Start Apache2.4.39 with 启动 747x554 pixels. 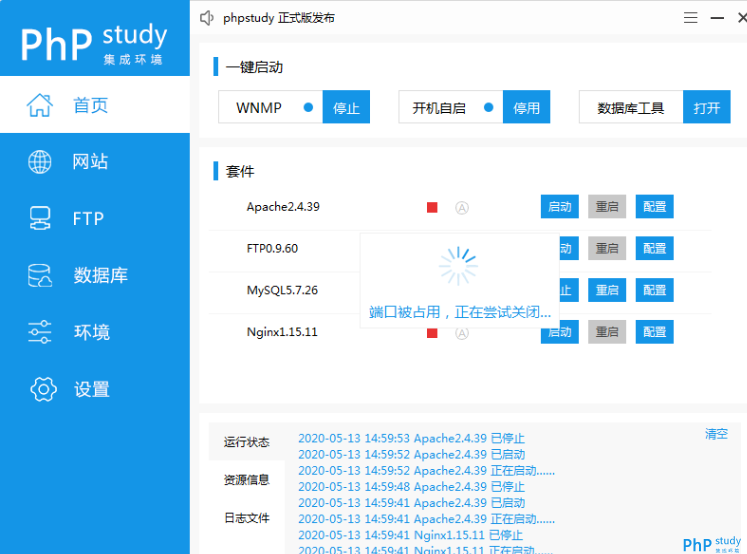click(x=559, y=206)
